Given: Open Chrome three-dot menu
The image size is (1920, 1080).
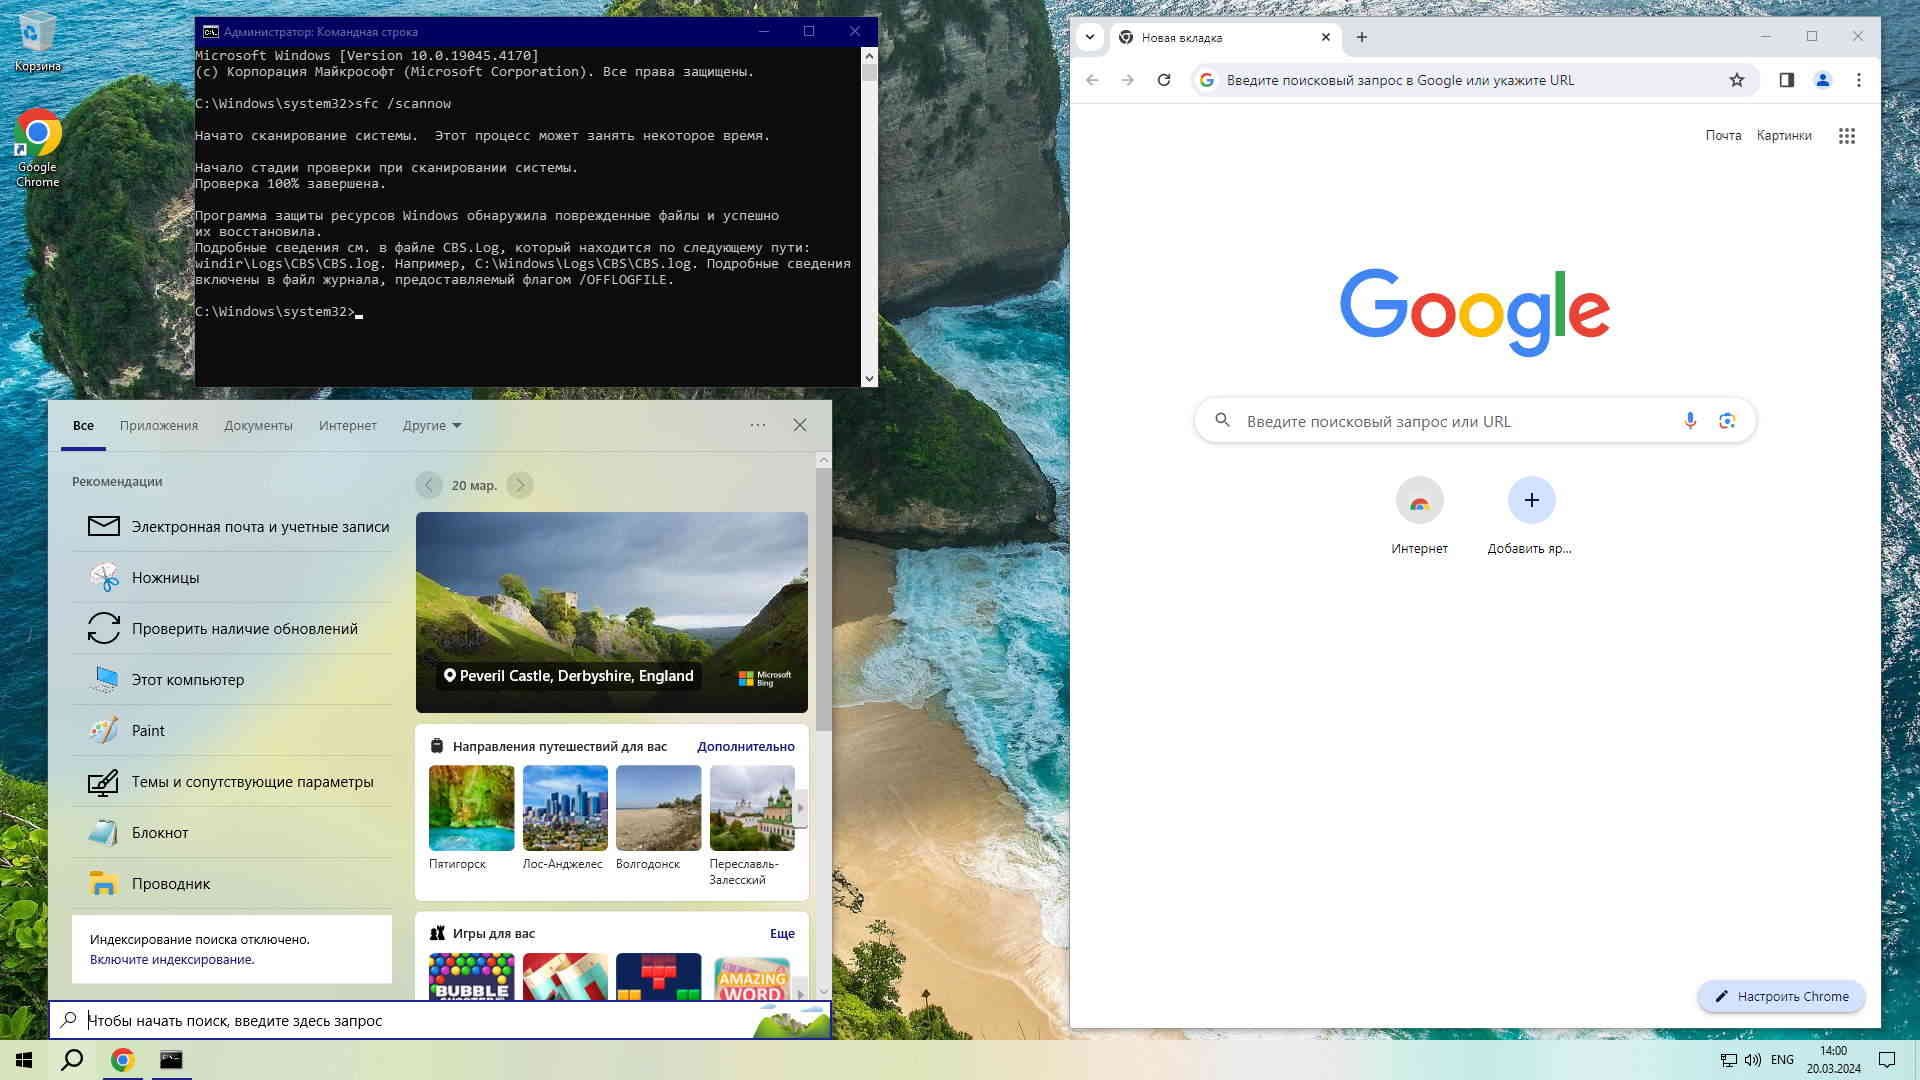Looking at the screenshot, I should tap(1859, 80).
